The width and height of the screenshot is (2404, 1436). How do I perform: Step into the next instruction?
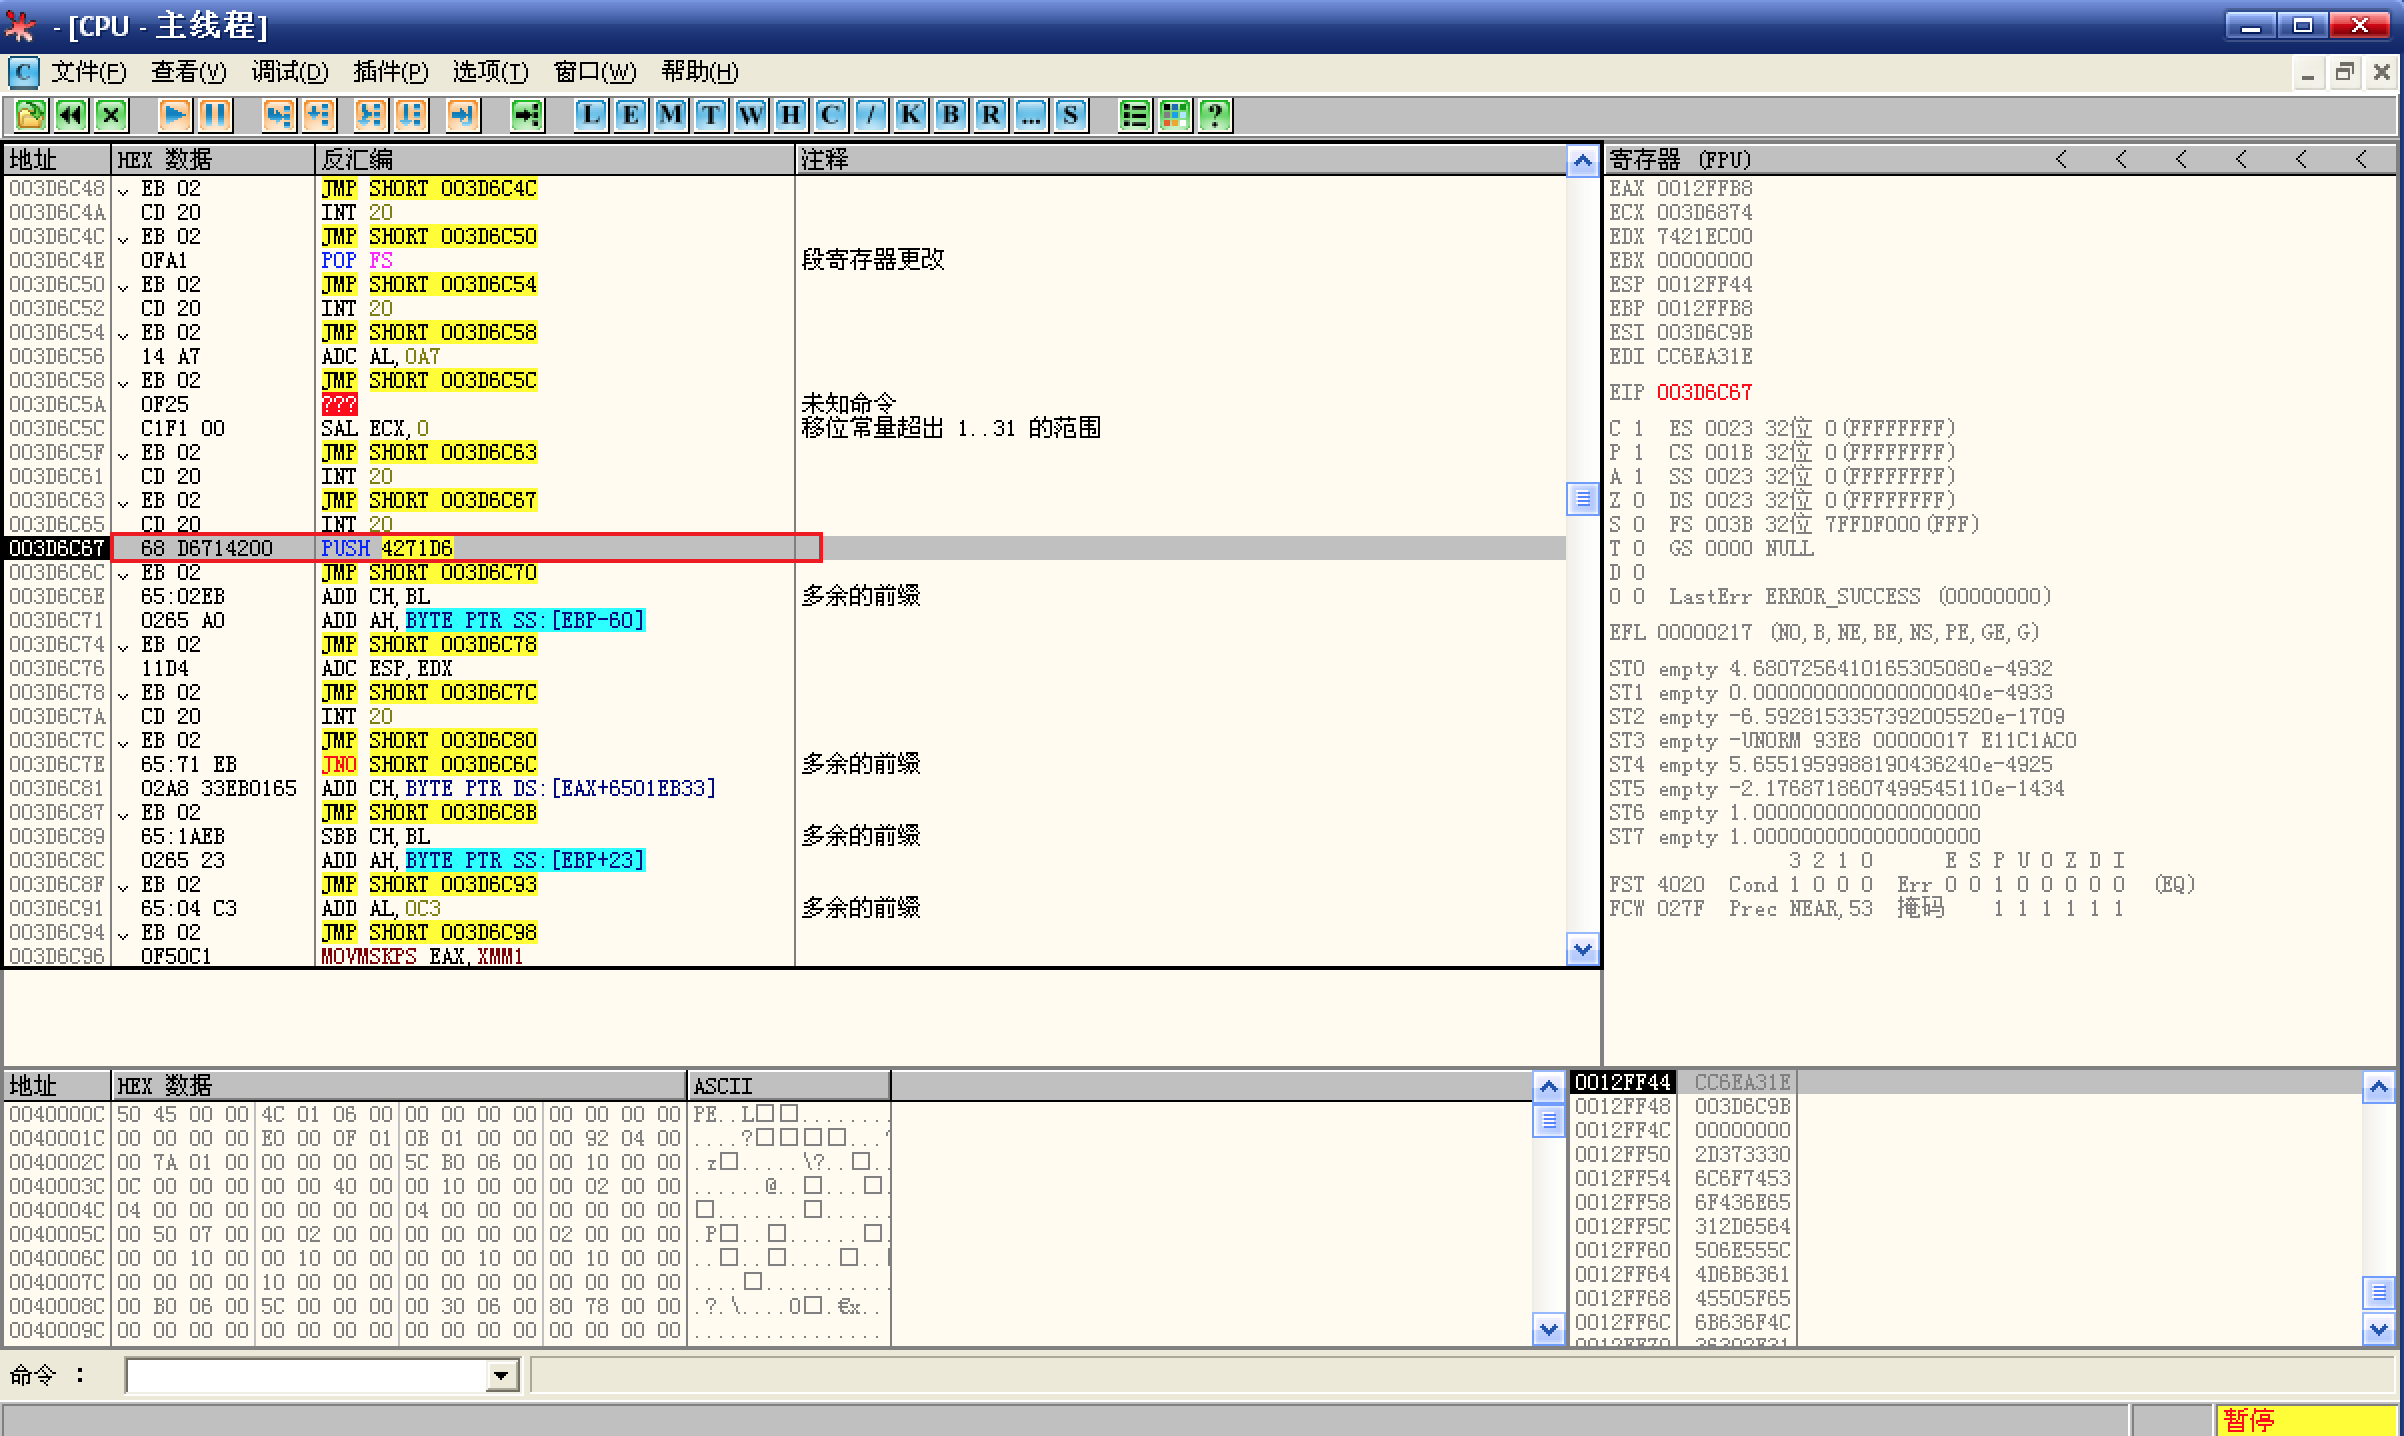pyautogui.click(x=278, y=115)
